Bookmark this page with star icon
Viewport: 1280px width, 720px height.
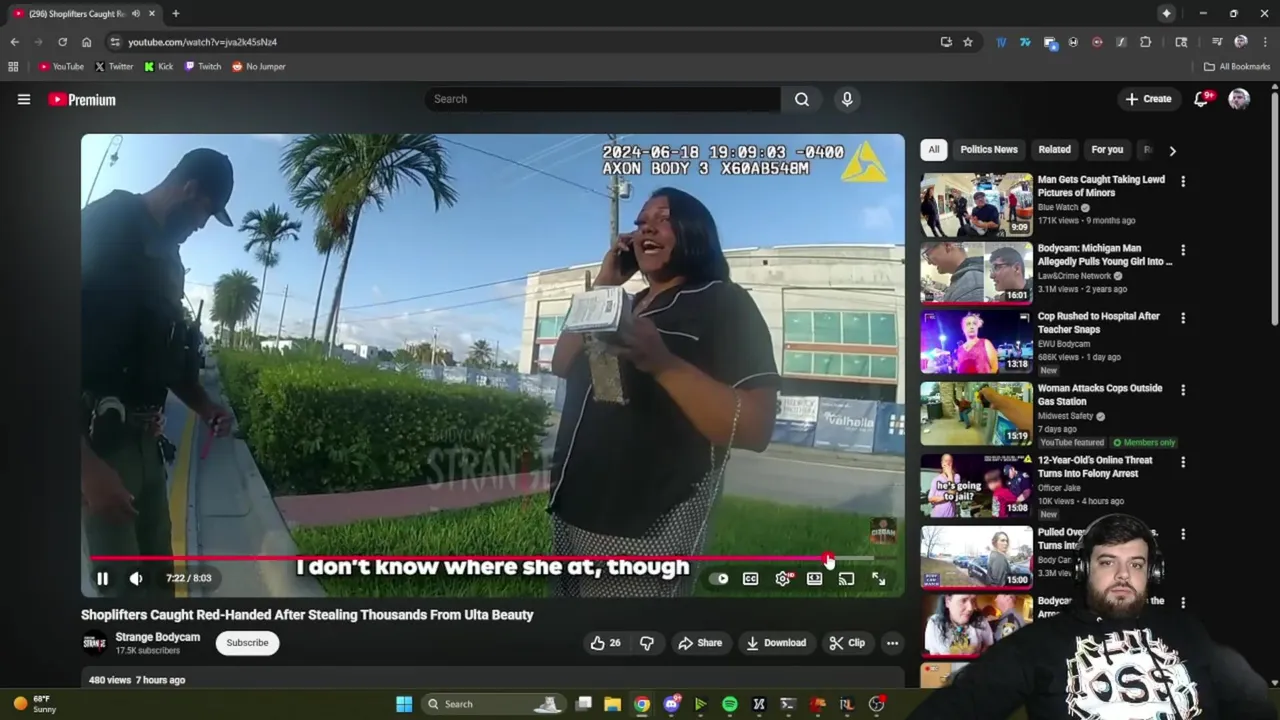[968, 42]
